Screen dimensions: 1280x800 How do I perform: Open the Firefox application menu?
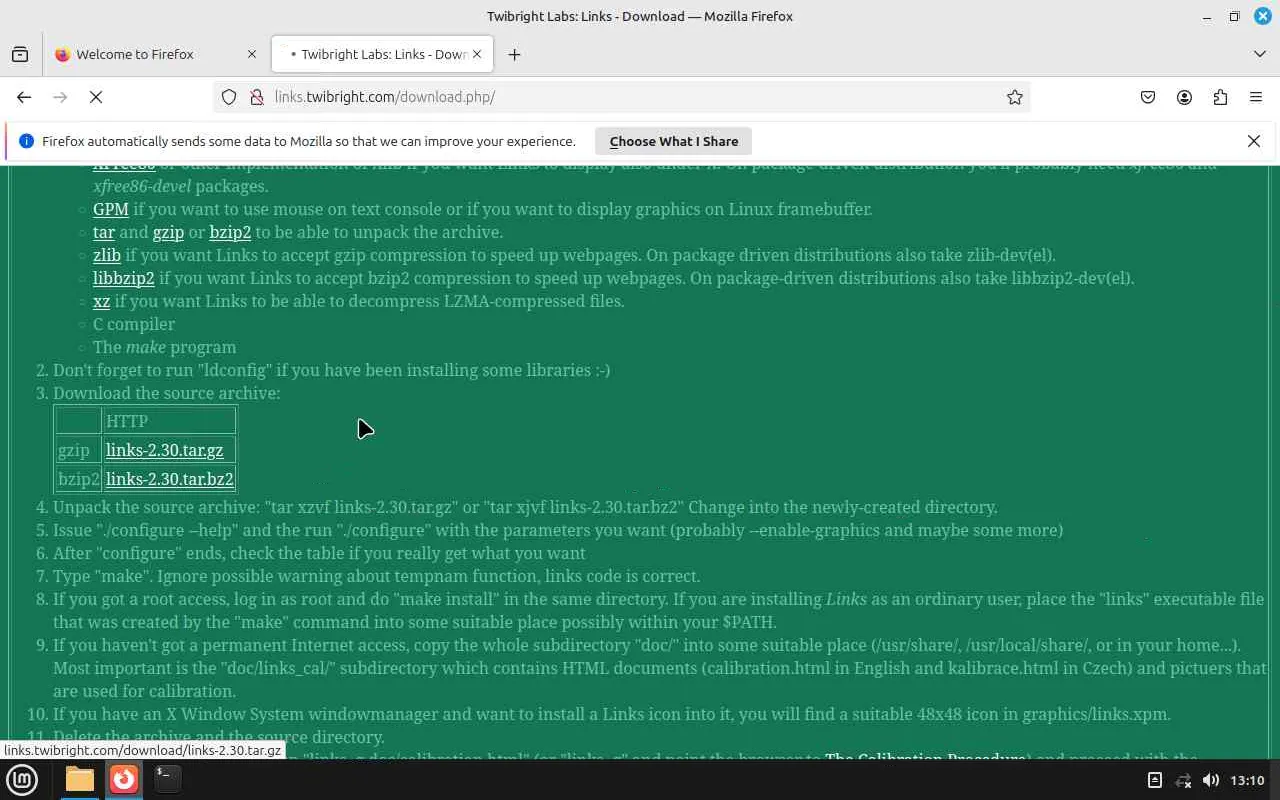point(1256,97)
